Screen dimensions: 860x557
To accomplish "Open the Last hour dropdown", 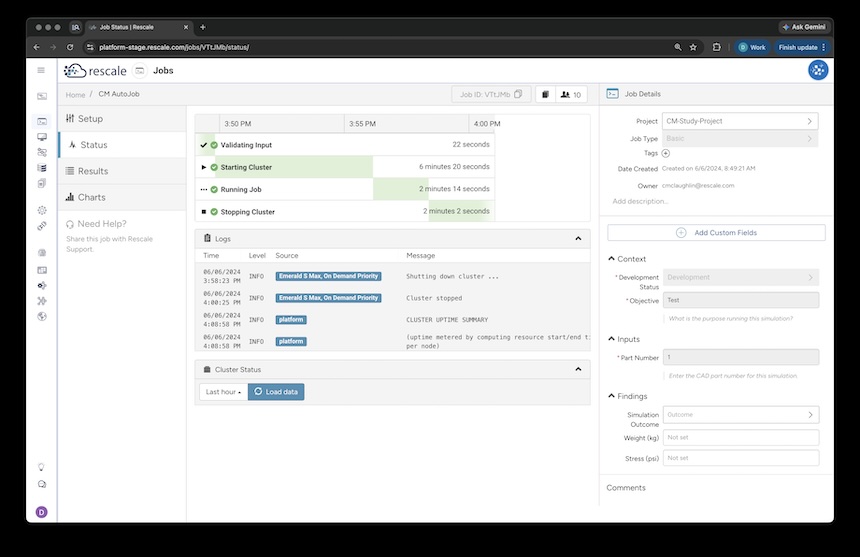I will pyautogui.click(x=223, y=392).
